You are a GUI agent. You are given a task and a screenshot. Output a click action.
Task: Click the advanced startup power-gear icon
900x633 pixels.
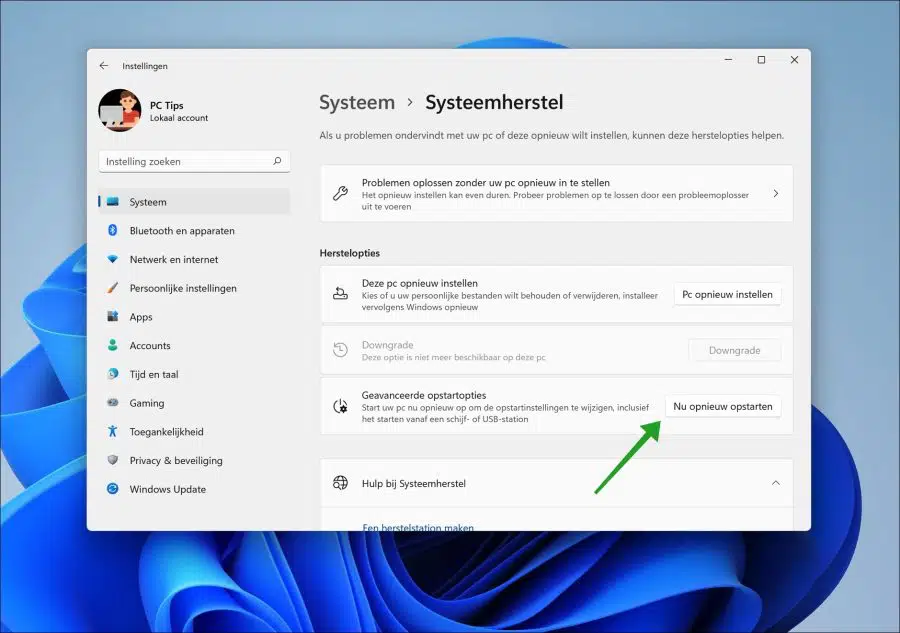340,406
